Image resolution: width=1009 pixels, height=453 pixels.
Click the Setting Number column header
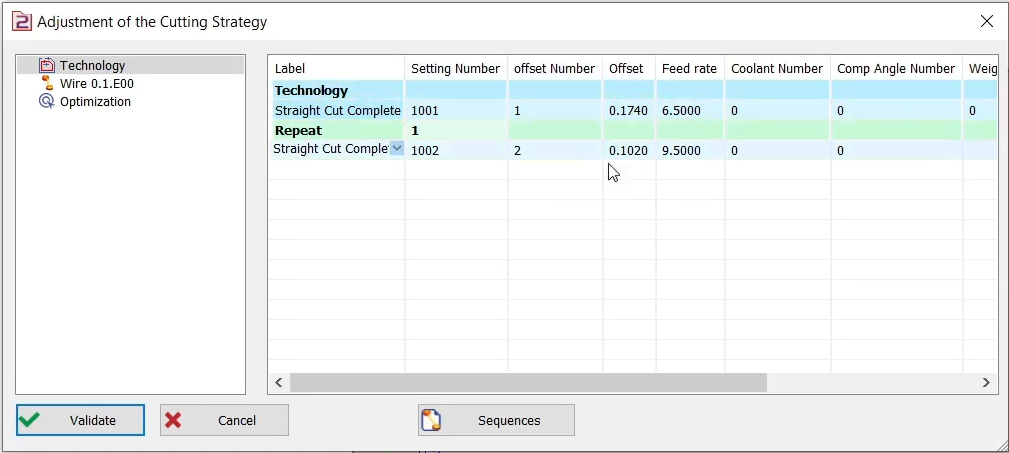pyautogui.click(x=455, y=68)
